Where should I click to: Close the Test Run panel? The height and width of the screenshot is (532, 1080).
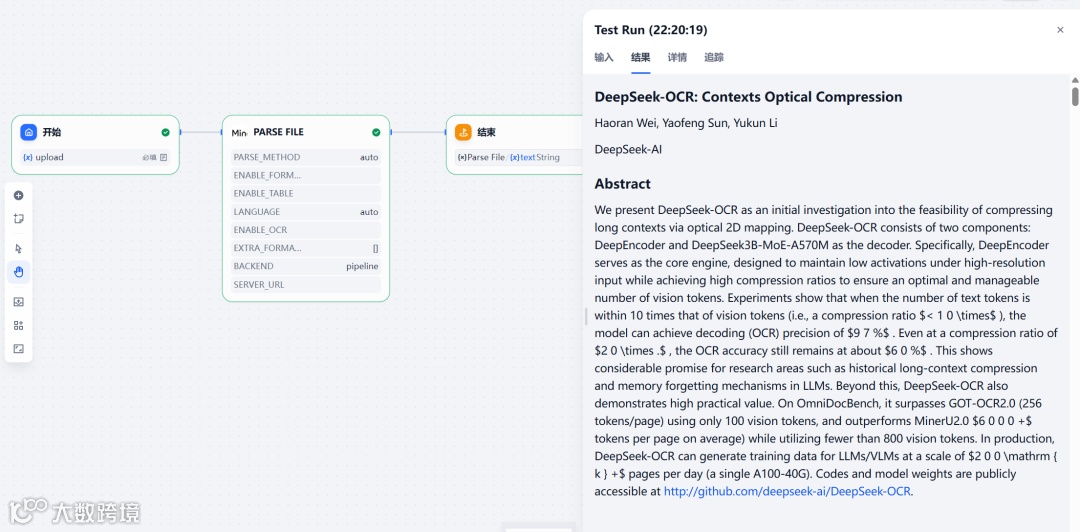coord(1060,30)
